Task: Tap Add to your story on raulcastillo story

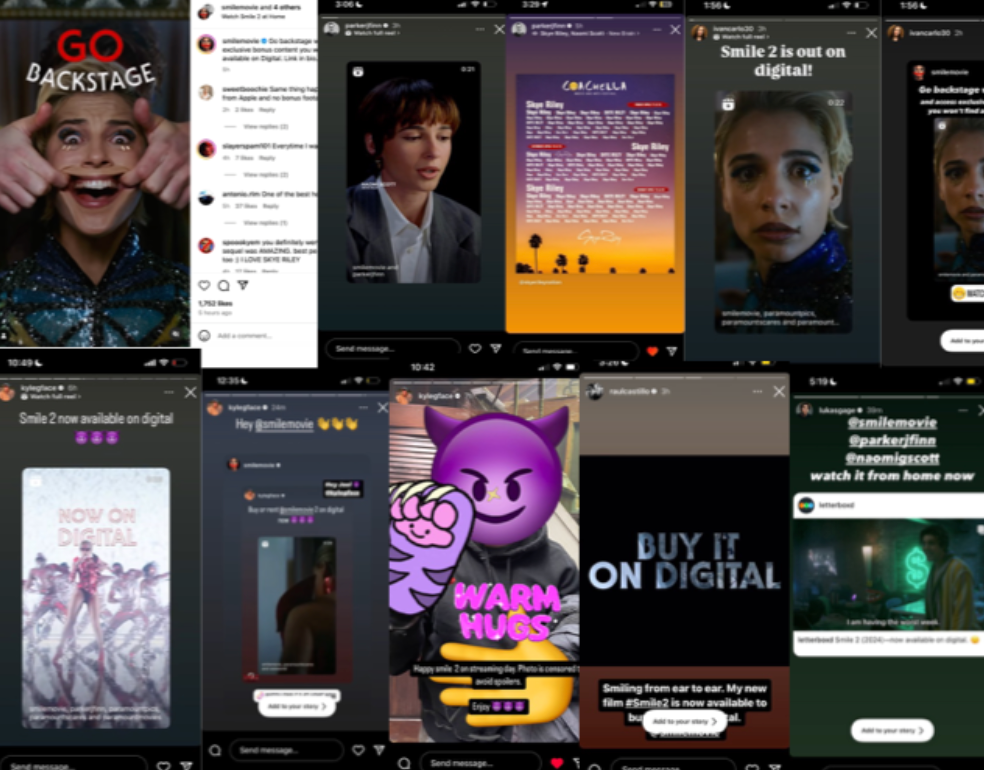Action: (x=685, y=721)
